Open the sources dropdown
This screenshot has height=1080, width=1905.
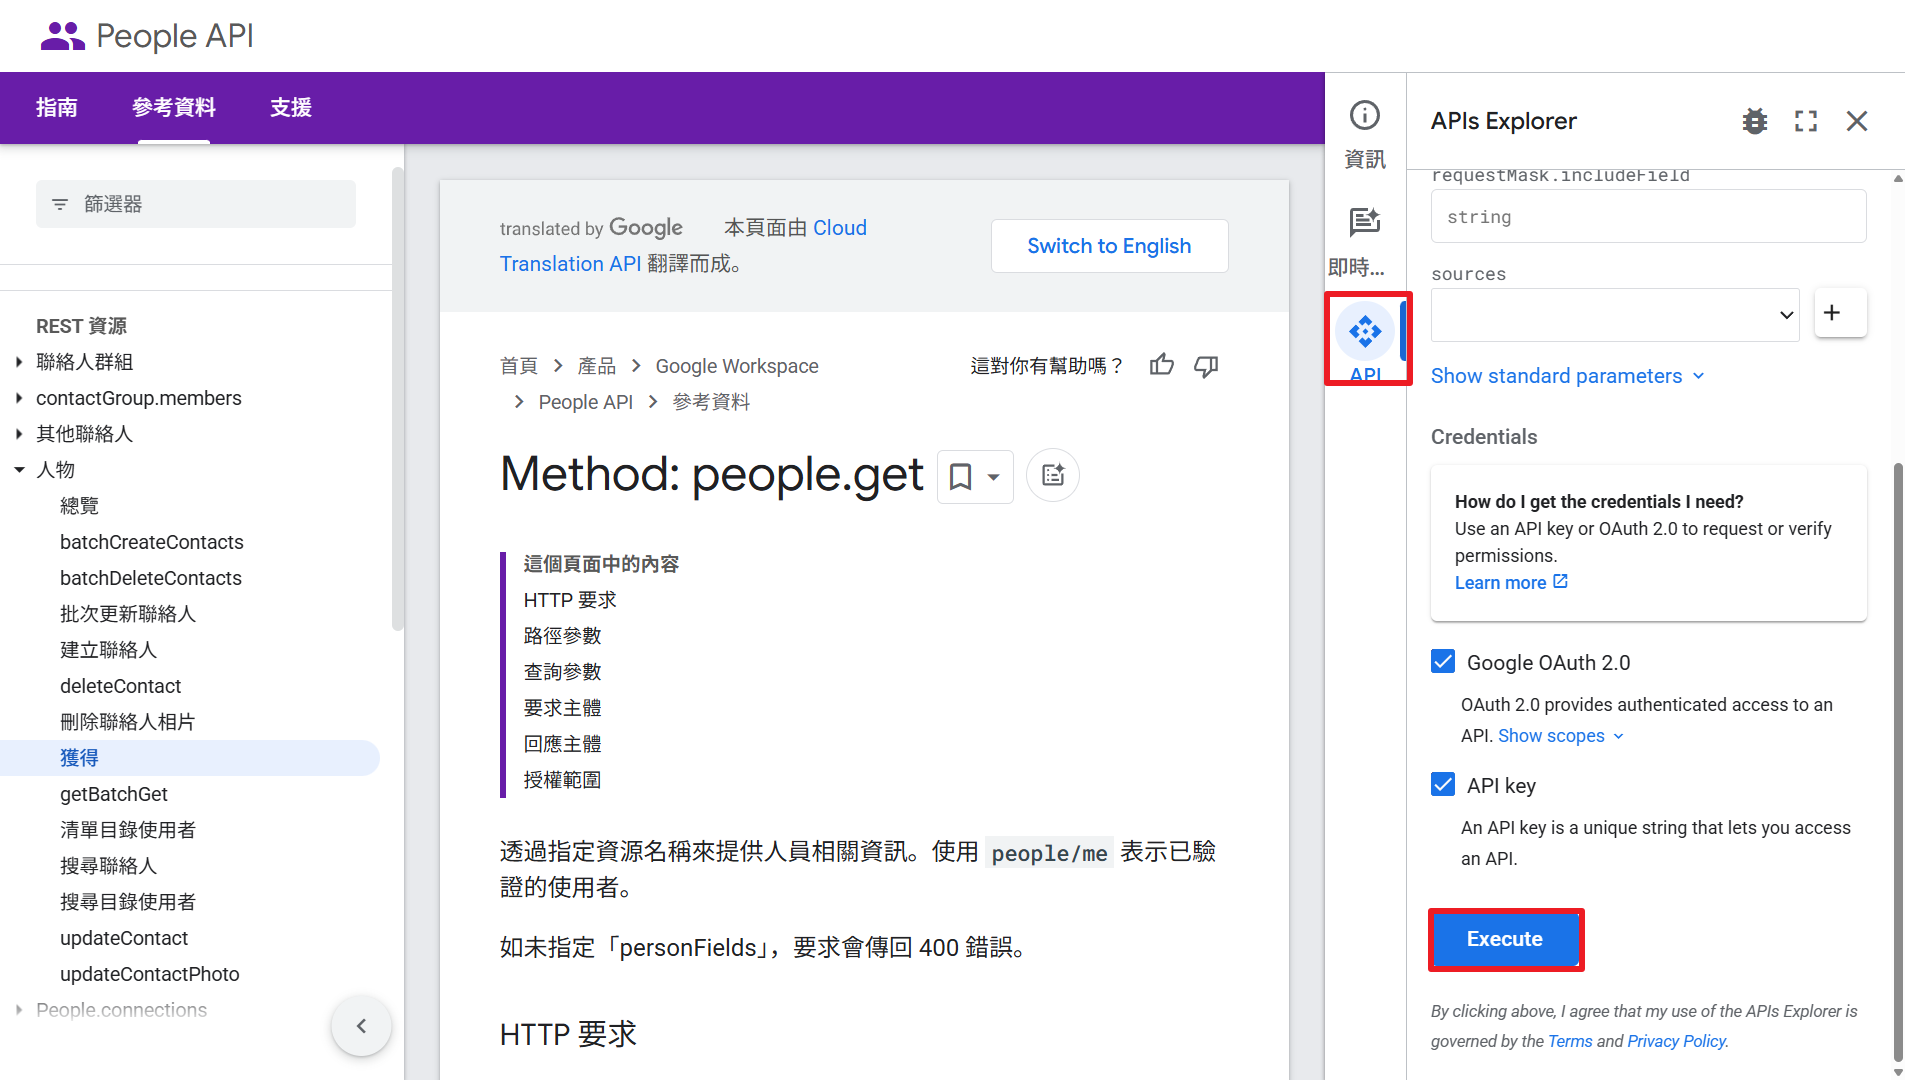[x=1615, y=315]
